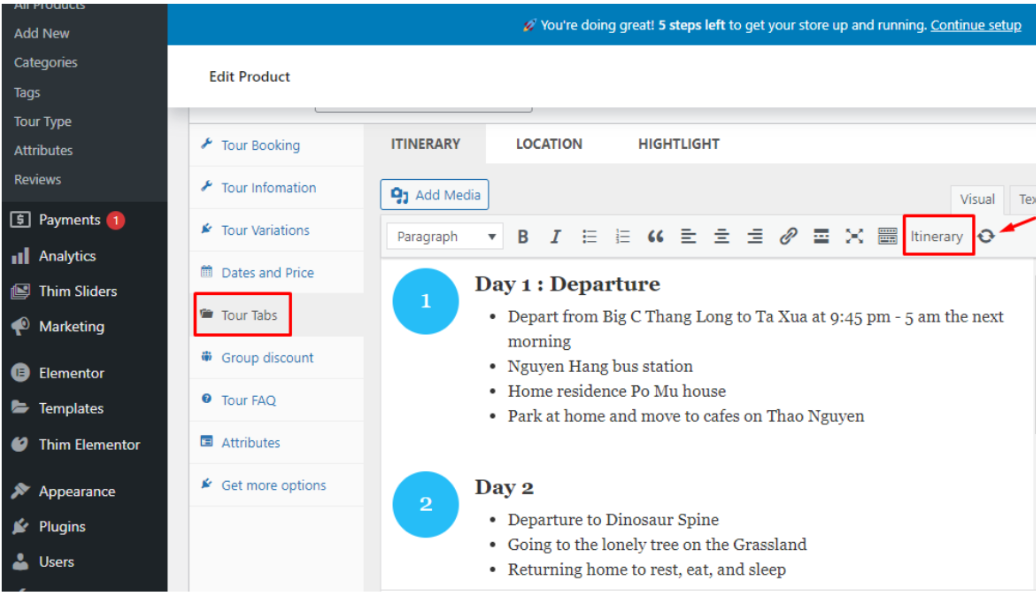Click the blue number 2 circle

coord(426,505)
